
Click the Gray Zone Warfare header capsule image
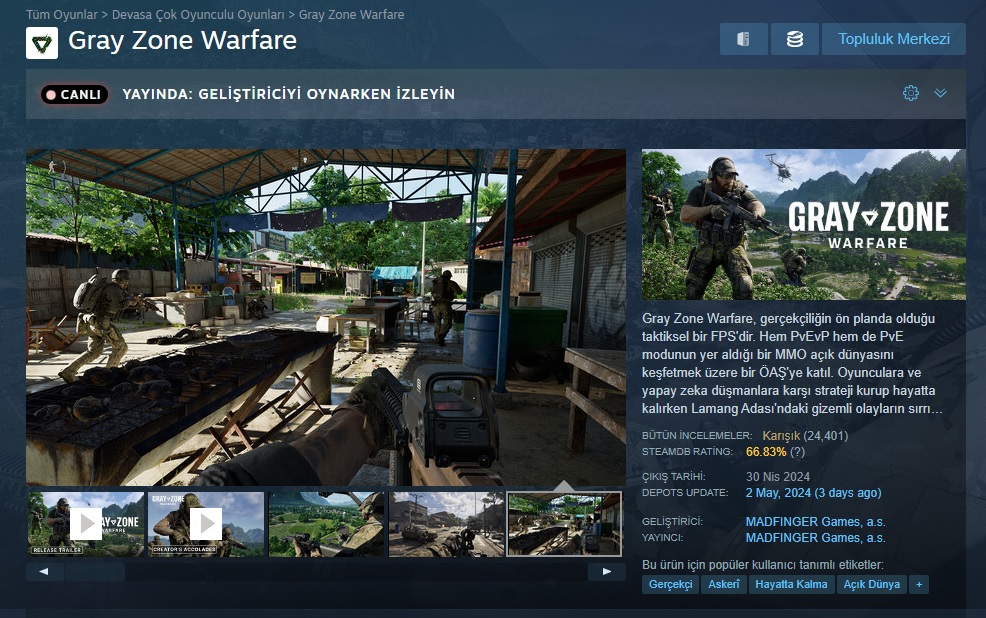point(804,224)
